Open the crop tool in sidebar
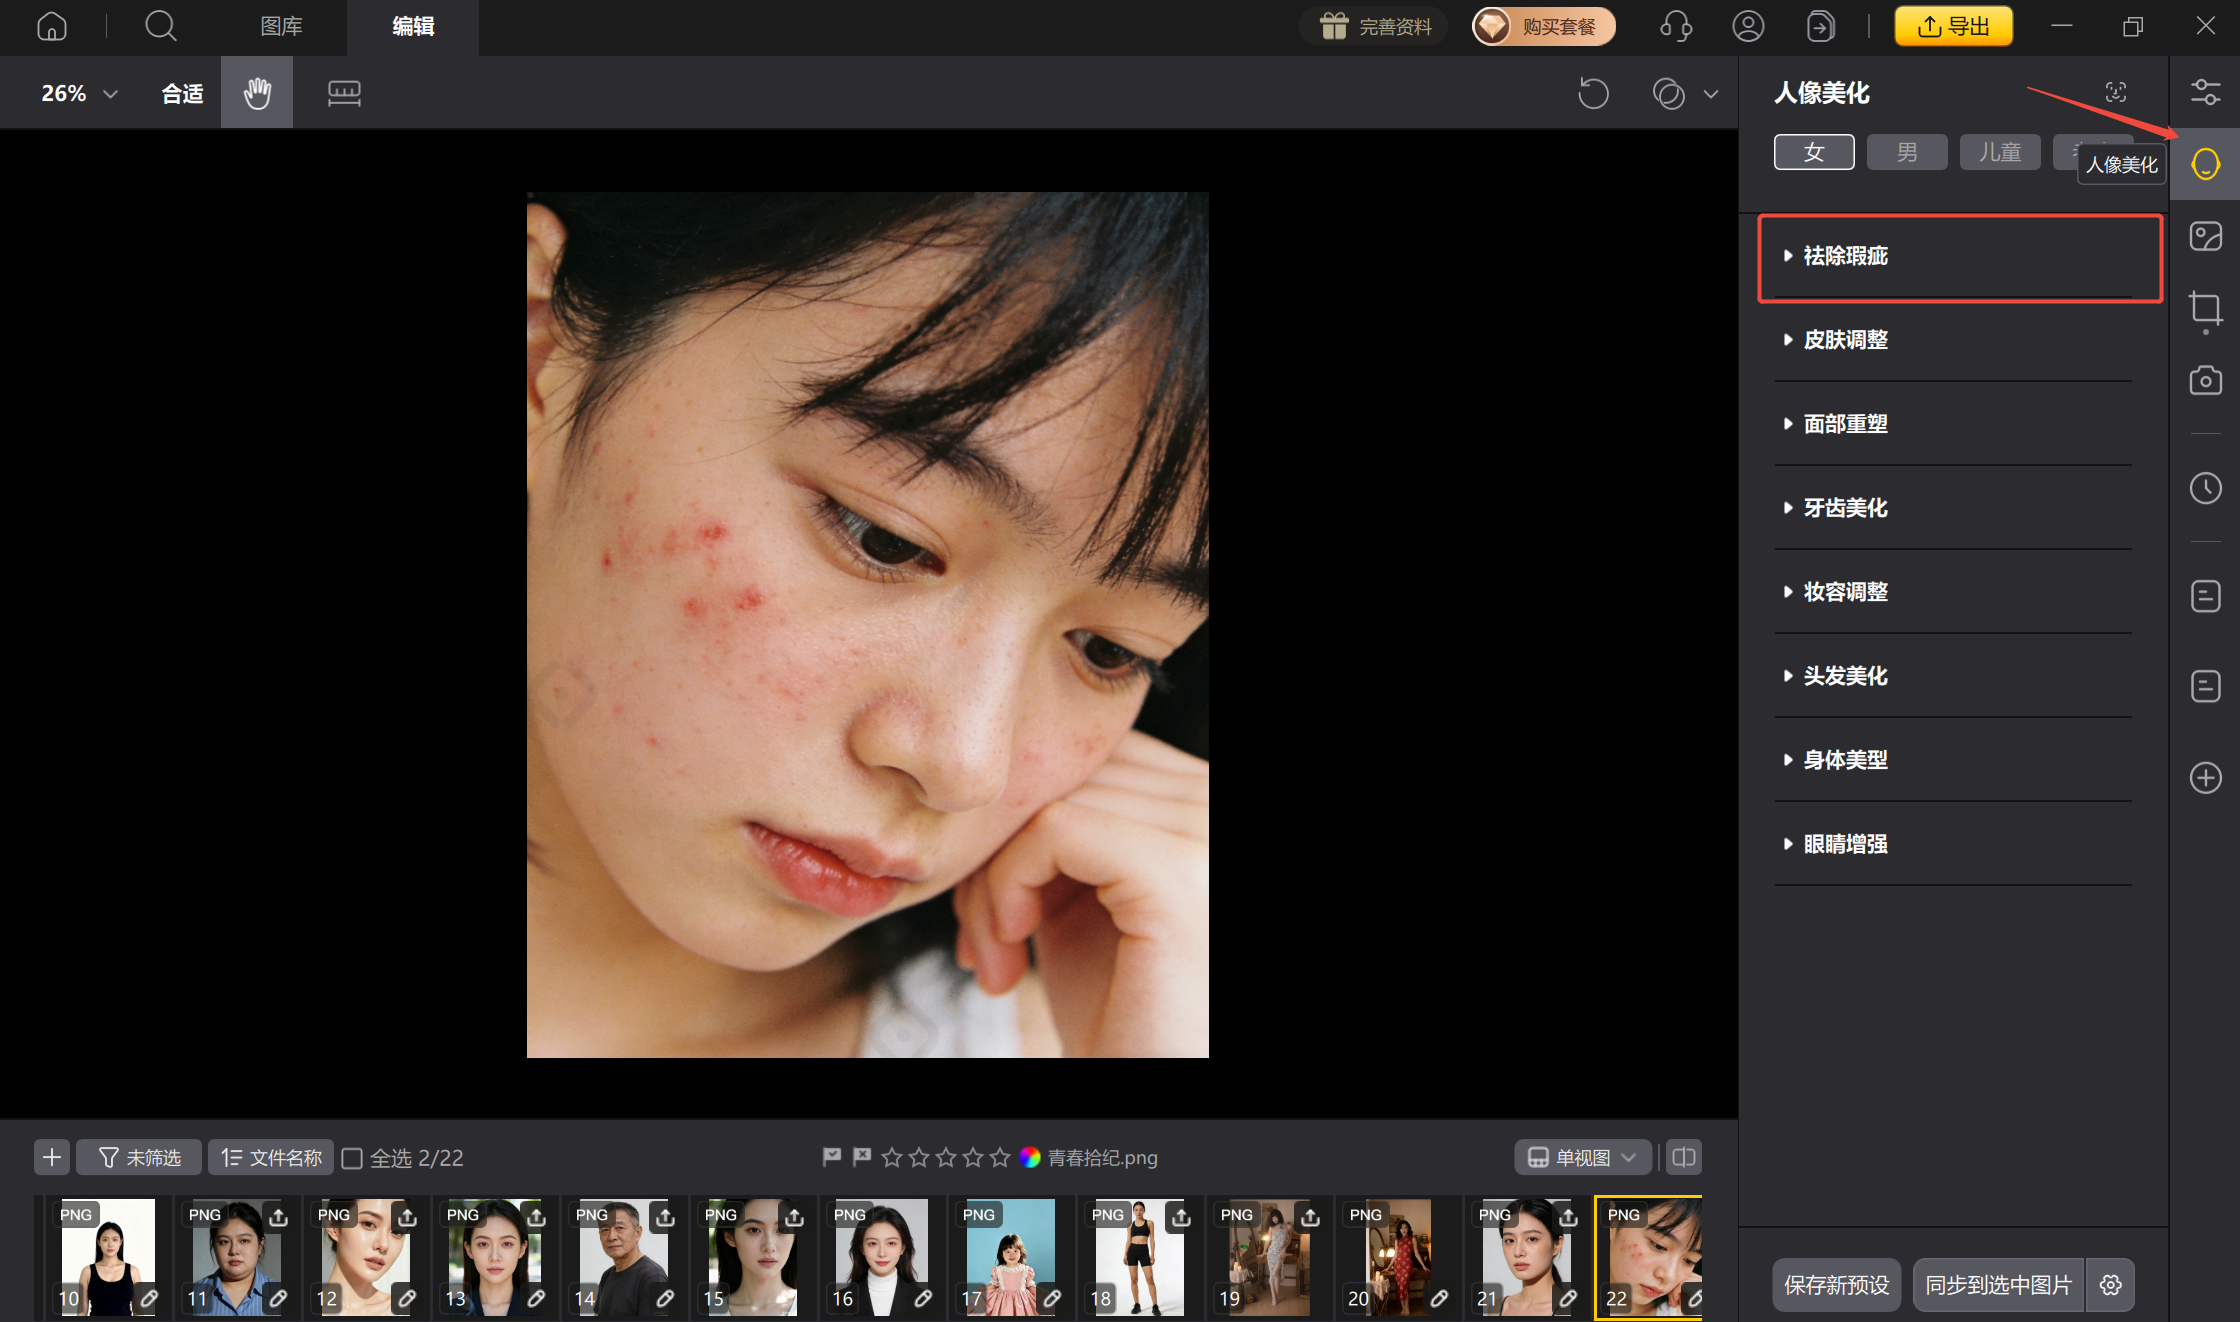 click(x=2205, y=308)
